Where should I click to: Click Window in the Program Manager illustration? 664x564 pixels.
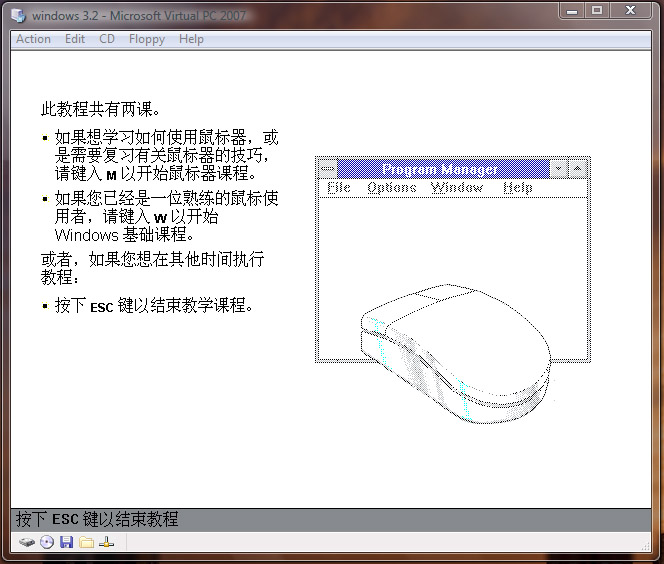pyautogui.click(x=456, y=187)
